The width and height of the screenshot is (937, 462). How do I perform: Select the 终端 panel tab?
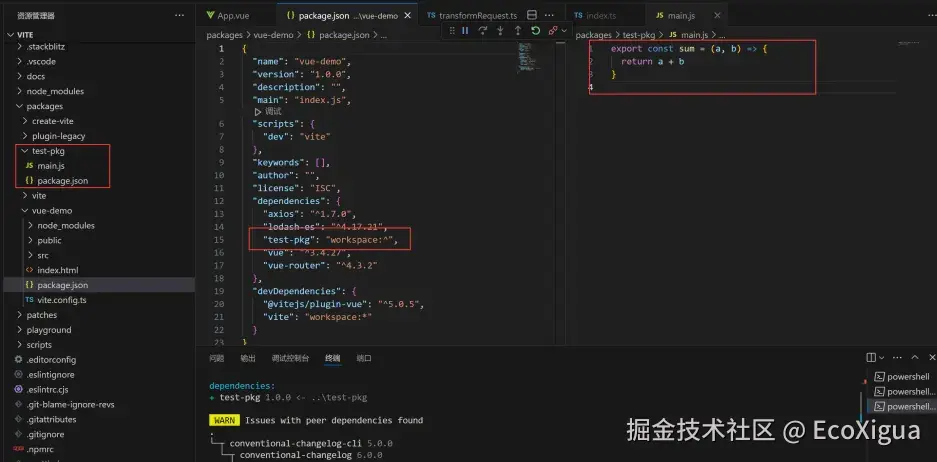(333, 358)
